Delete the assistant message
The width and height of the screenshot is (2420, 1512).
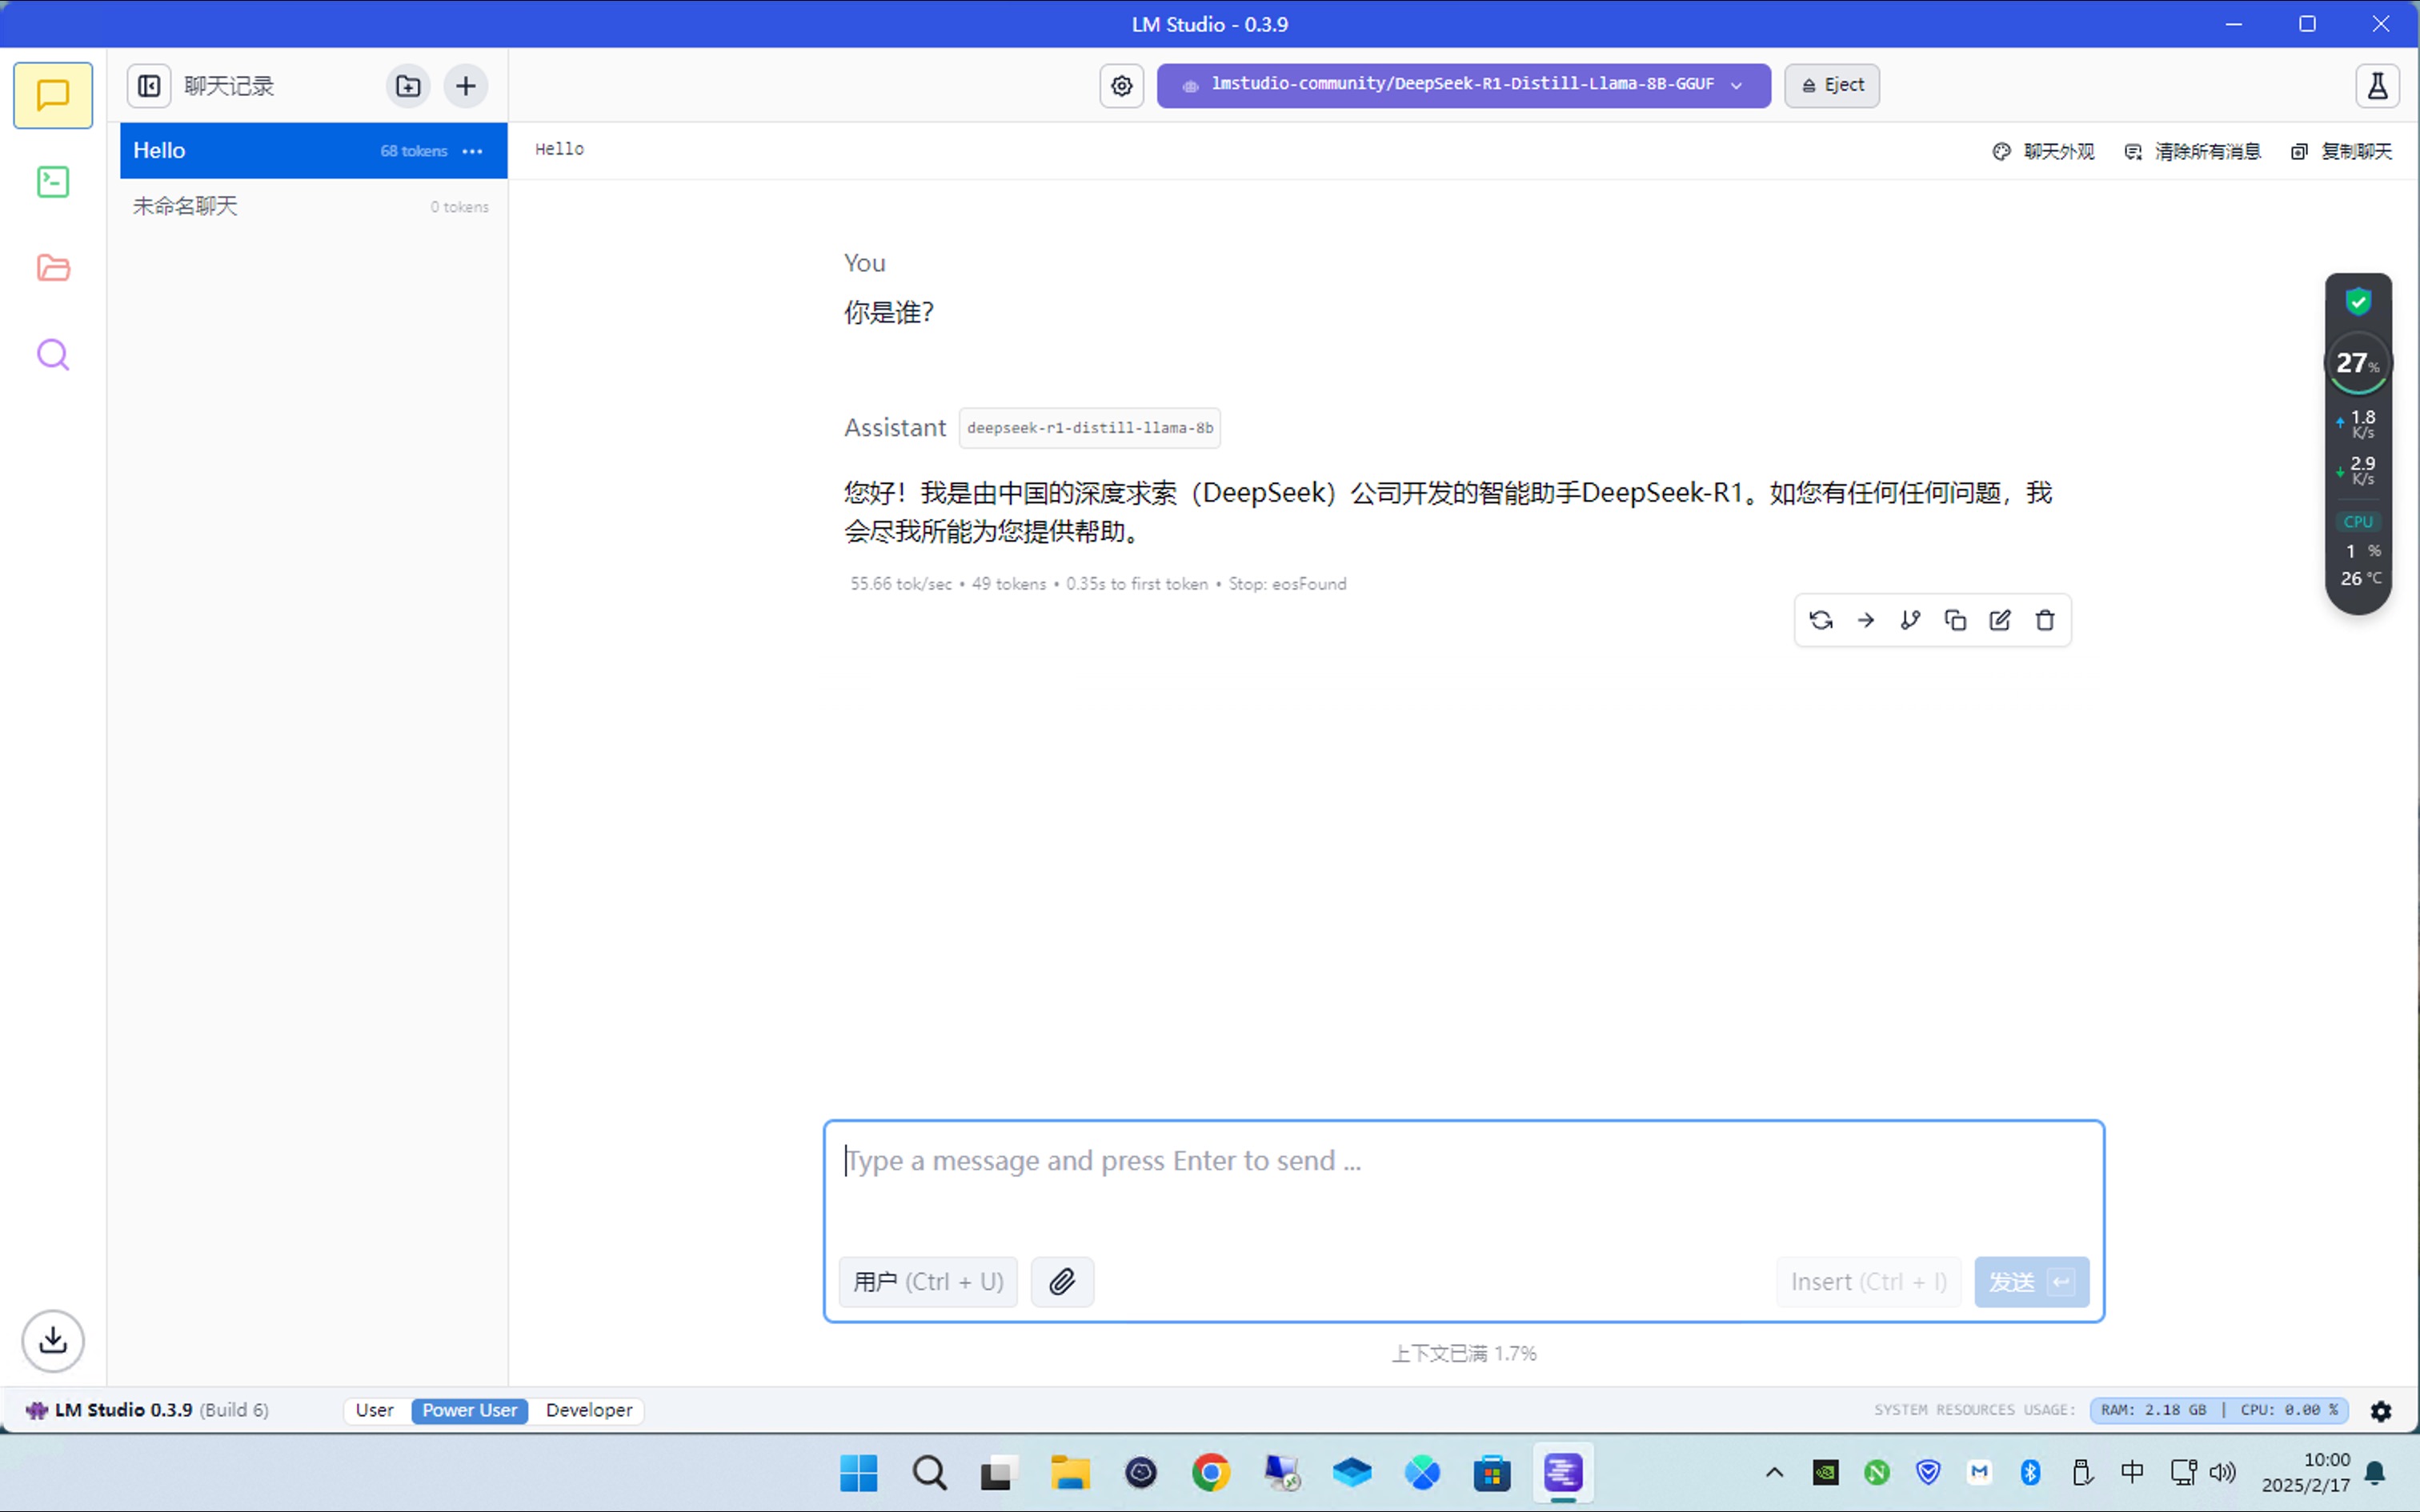coord(2045,620)
